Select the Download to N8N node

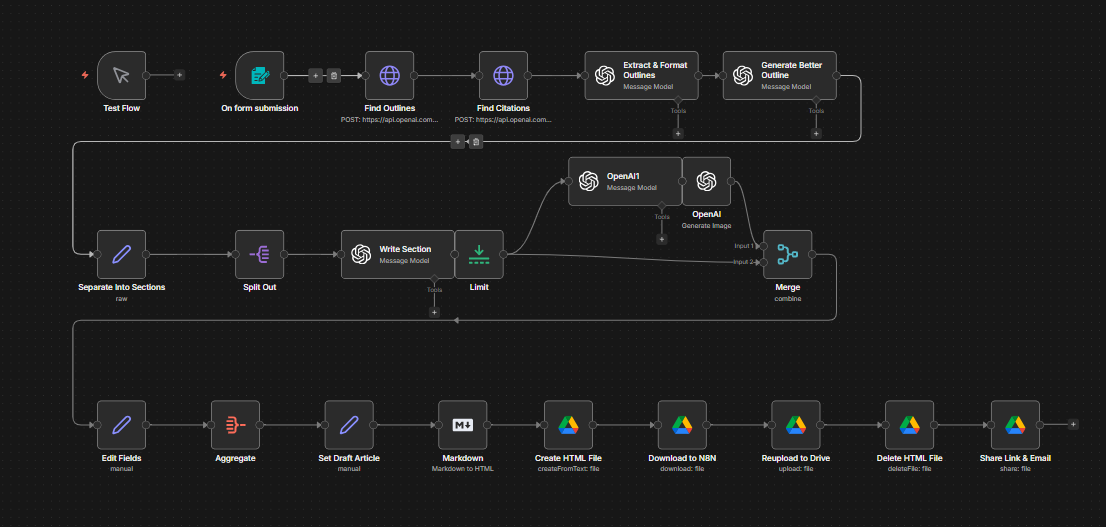point(681,425)
